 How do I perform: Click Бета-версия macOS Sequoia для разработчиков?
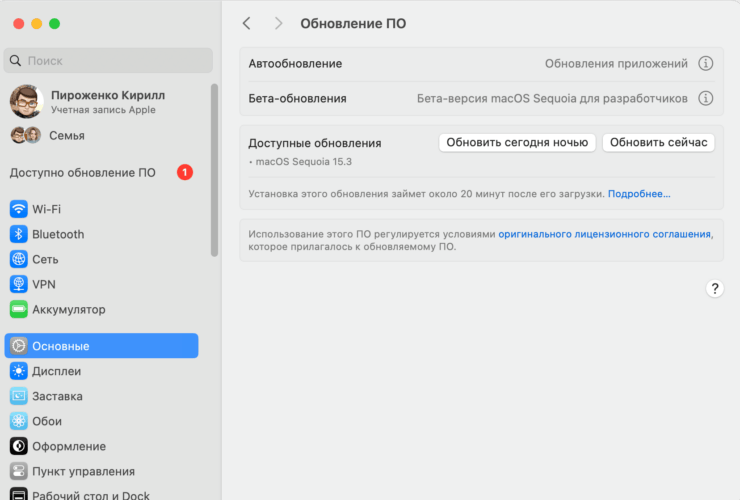point(552,98)
